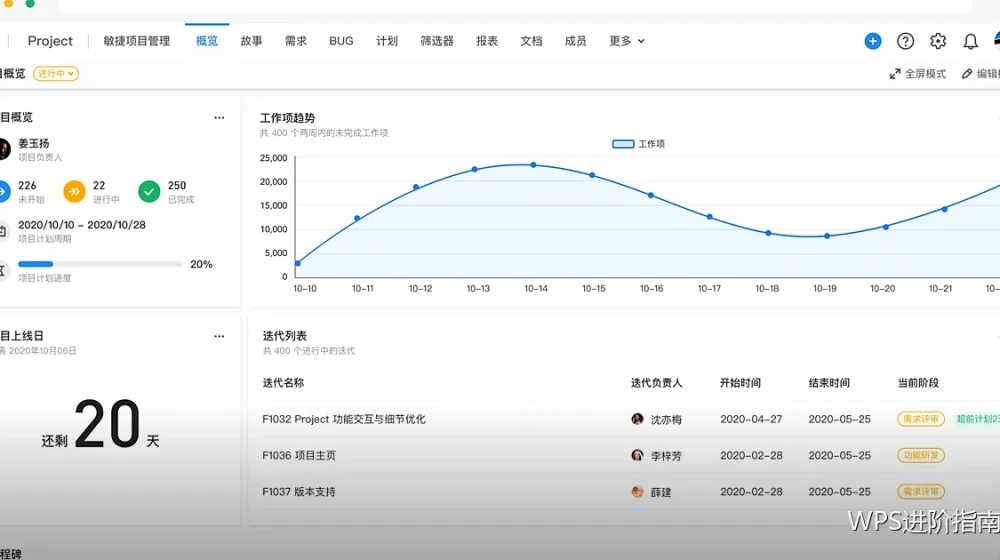Click the 结束时间 column header
This screenshot has height=560, width=1000.
829,383
